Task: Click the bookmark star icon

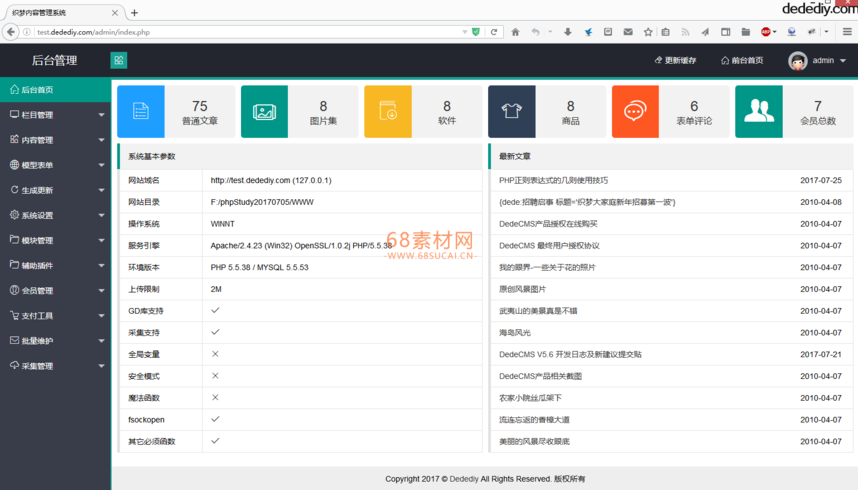Action: point(648,32)
